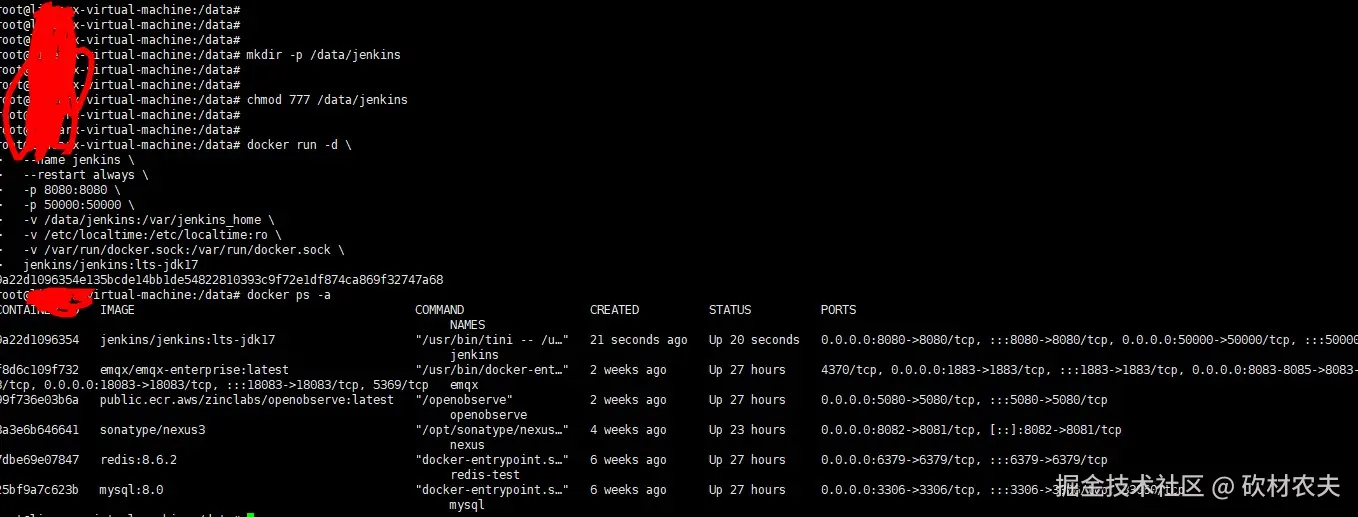Click the green terminal cursor at the prompt
This screenshot has height=517, width=1358.
tap(251, 514)
